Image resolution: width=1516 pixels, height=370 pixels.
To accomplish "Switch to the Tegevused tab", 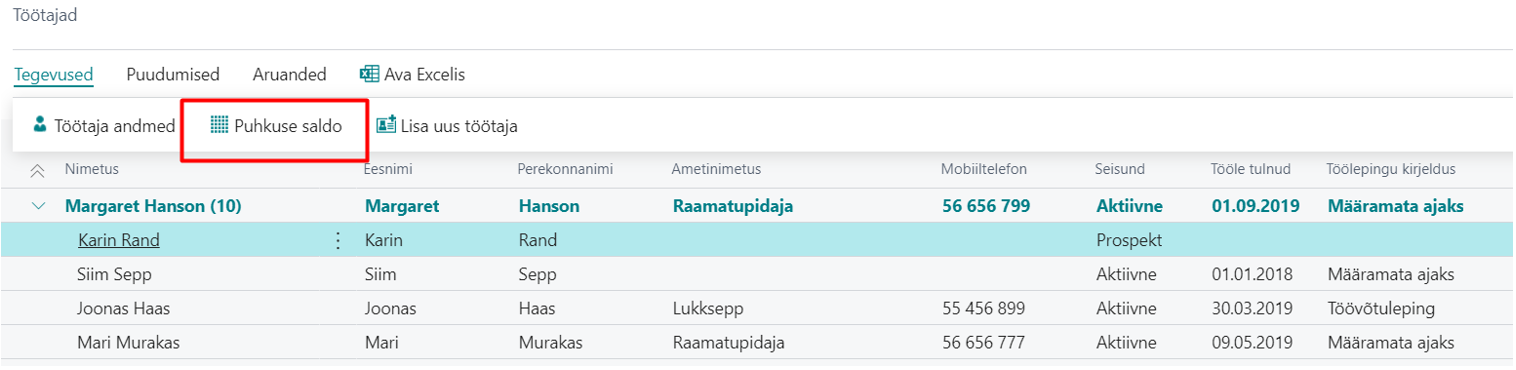I will click(x=54, y=75).
